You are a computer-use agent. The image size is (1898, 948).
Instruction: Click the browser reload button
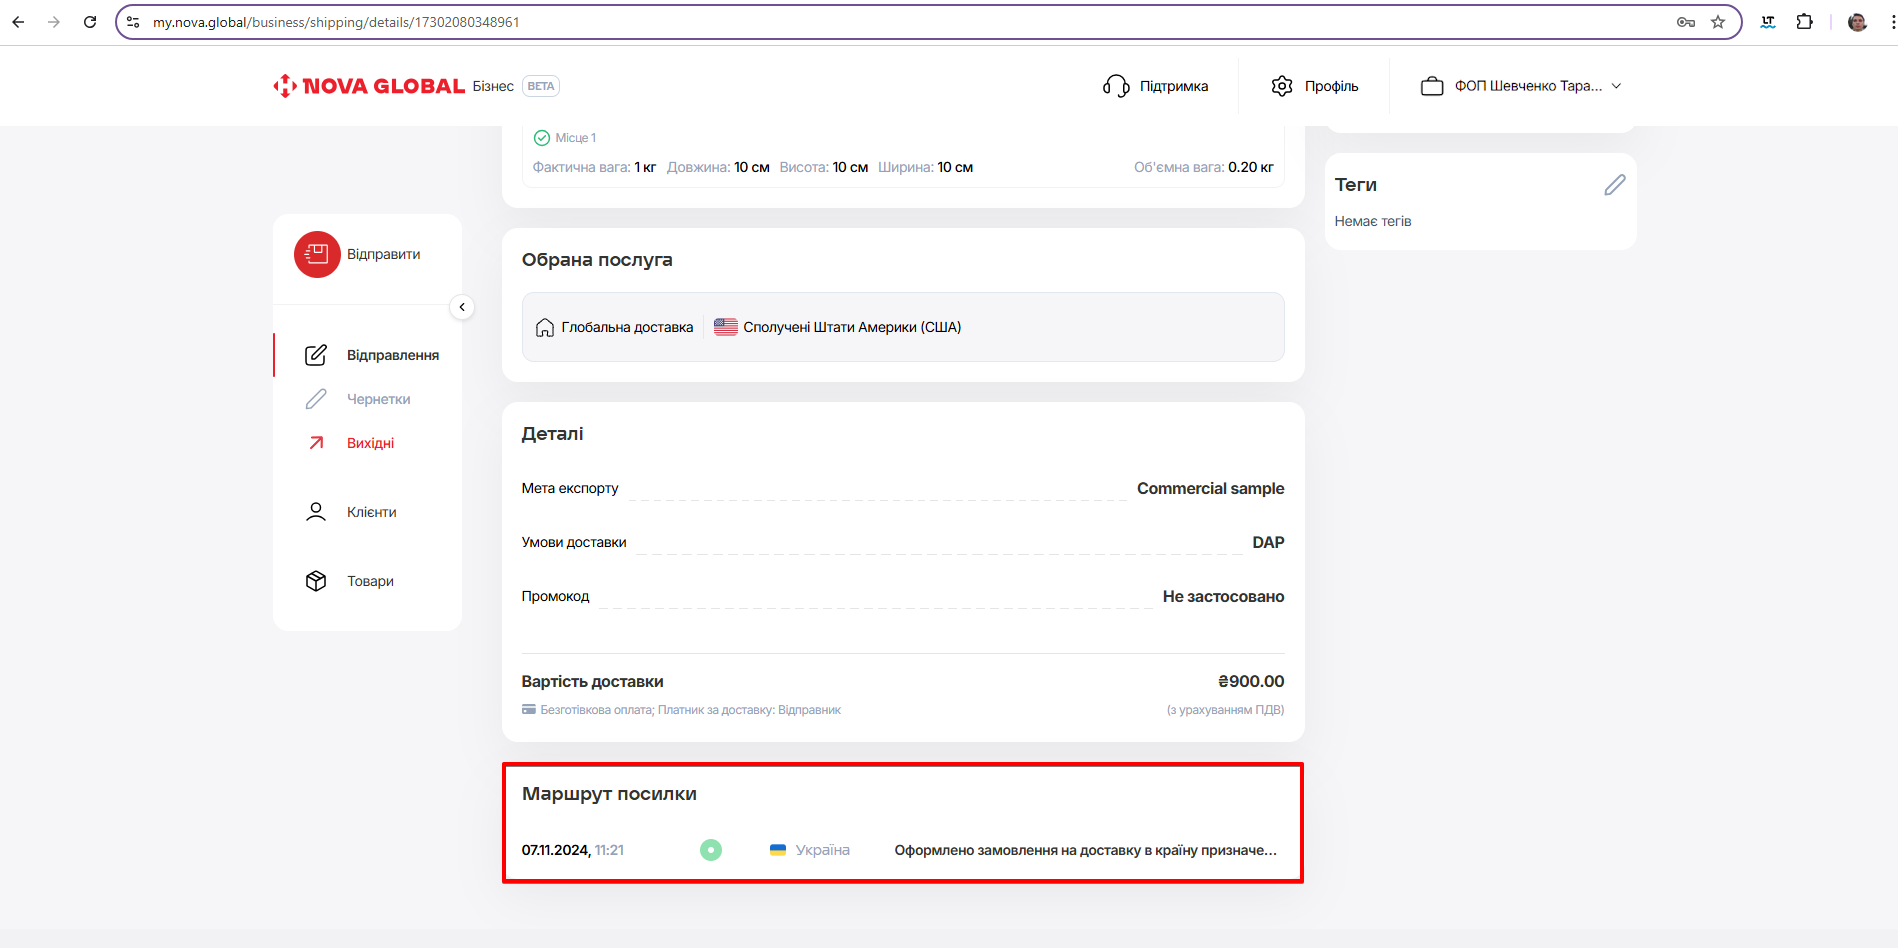90,22
